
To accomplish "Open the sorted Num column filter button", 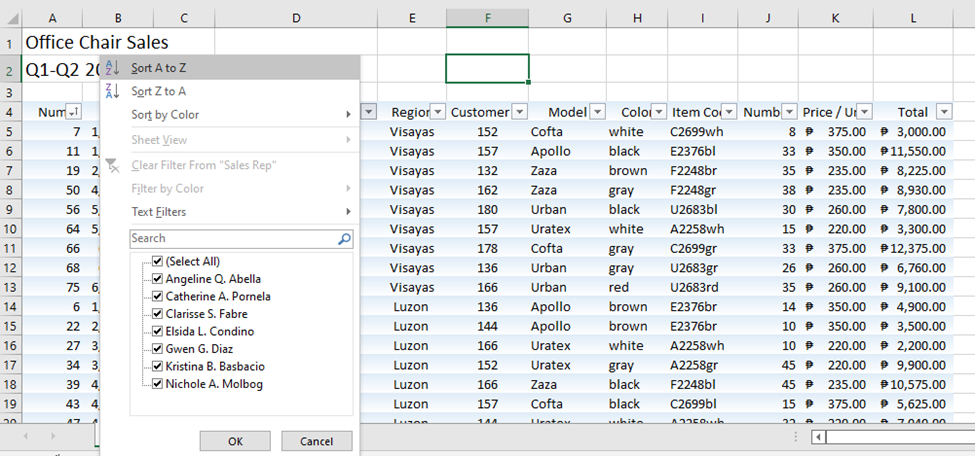I will [73, 112].
